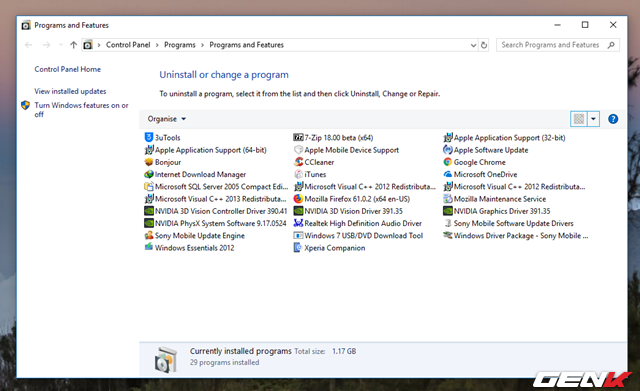Click the Windows Essentials 2012 icon

[149, 247]
